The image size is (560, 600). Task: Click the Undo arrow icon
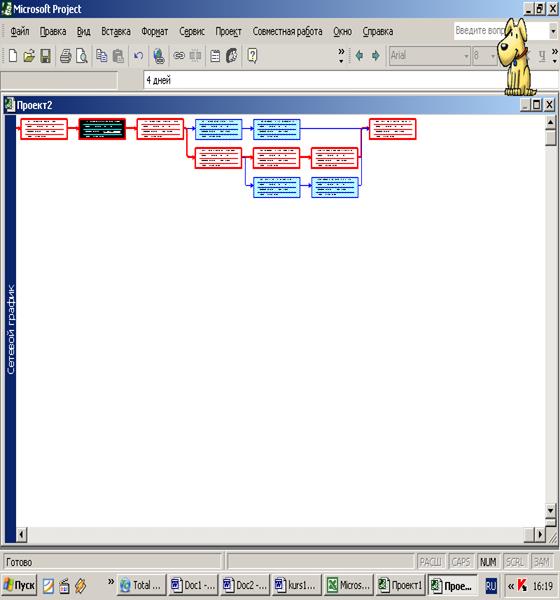pyautogui.click(x=138, y=56)
